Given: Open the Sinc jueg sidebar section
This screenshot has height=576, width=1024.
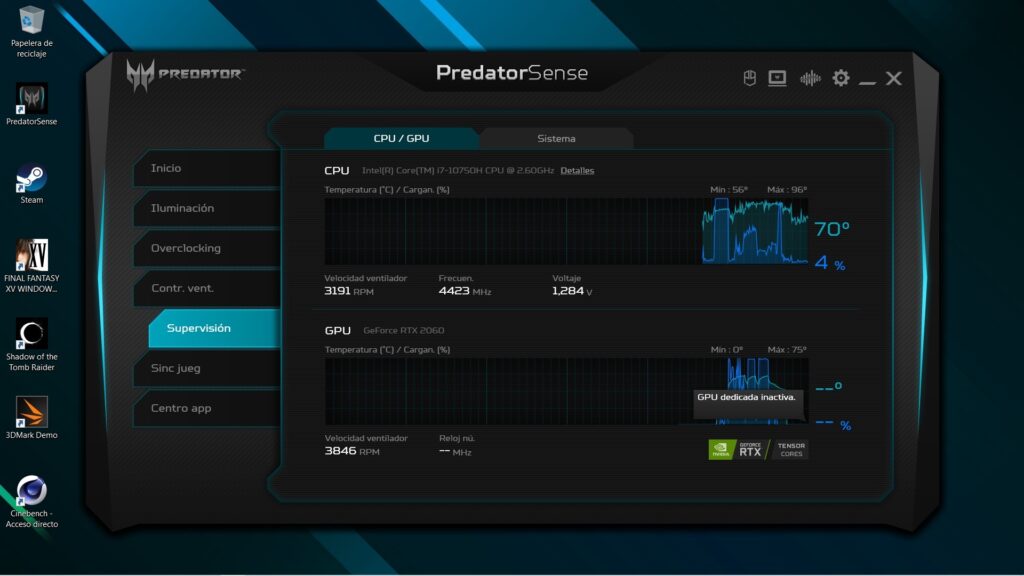Looking at the screenshot, I should click(x=207, y=368).
